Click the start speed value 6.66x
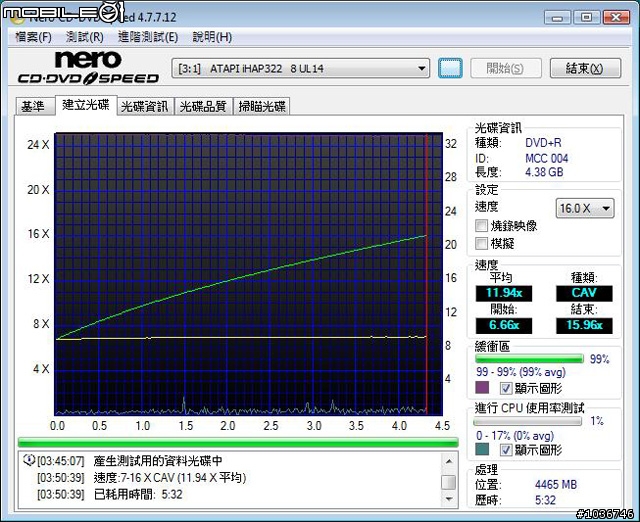This screenshot has height=522, width=640. [504, 325]
